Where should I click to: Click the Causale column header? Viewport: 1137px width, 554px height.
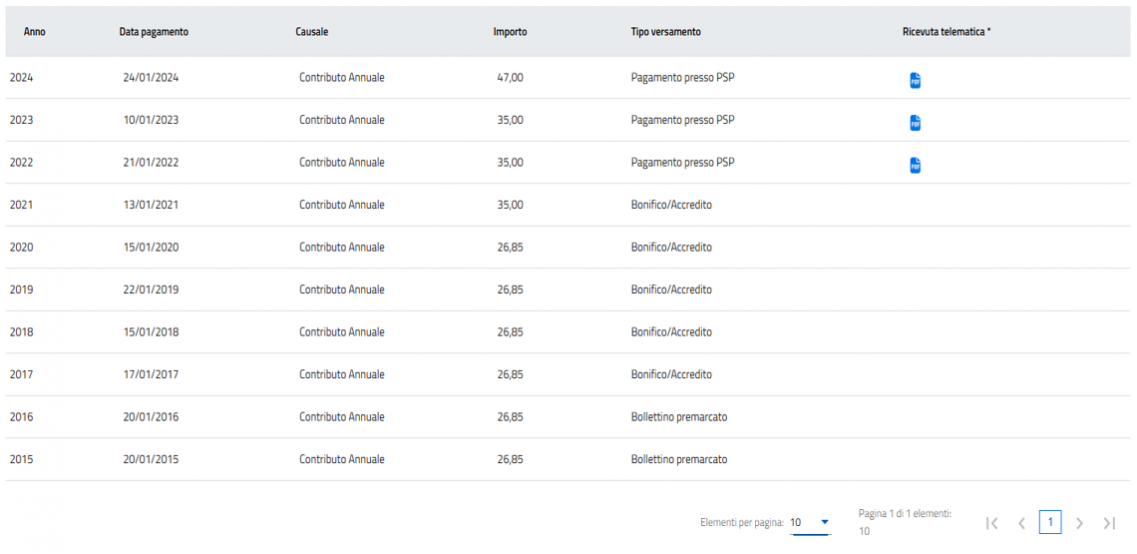point(312,32)
